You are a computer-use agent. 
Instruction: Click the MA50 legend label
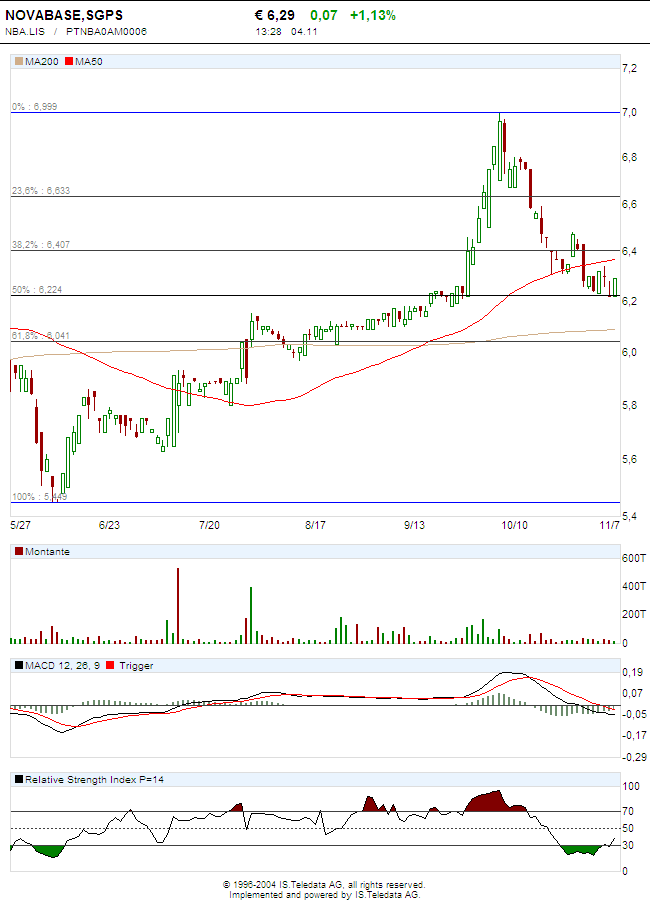tap(88, 61)
